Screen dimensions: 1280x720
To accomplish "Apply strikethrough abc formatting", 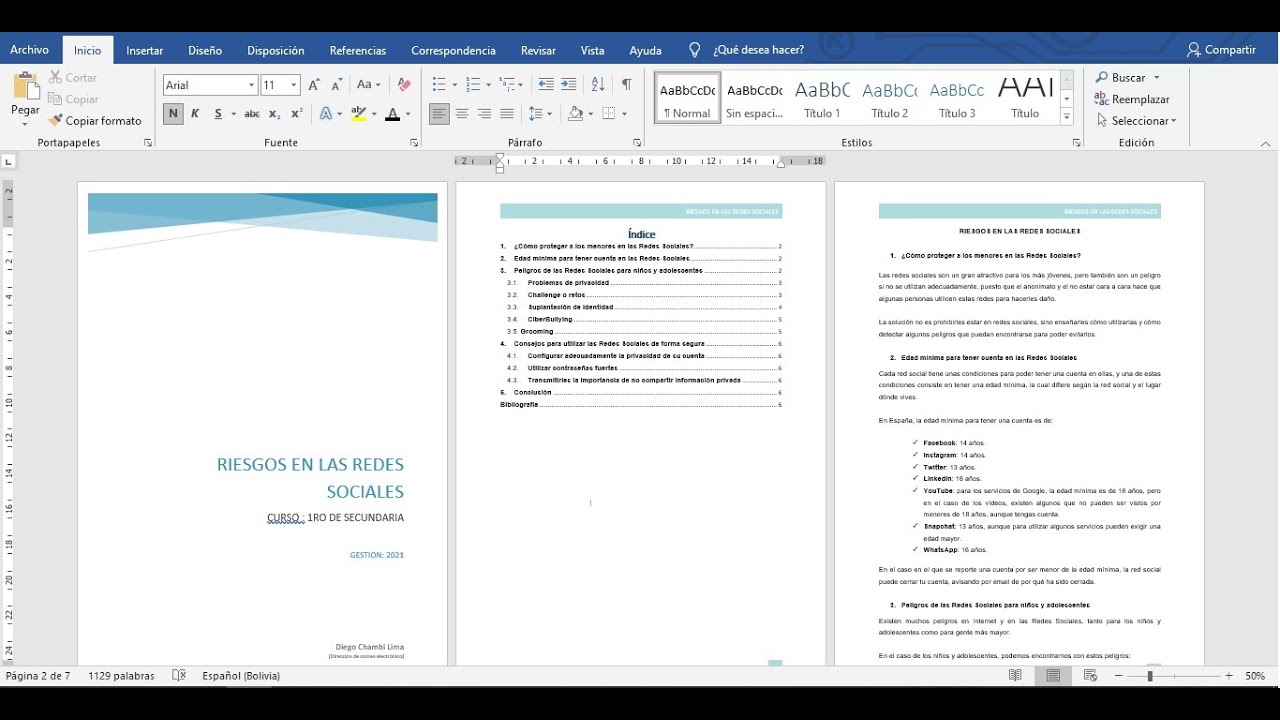I will tap(252, 114).
